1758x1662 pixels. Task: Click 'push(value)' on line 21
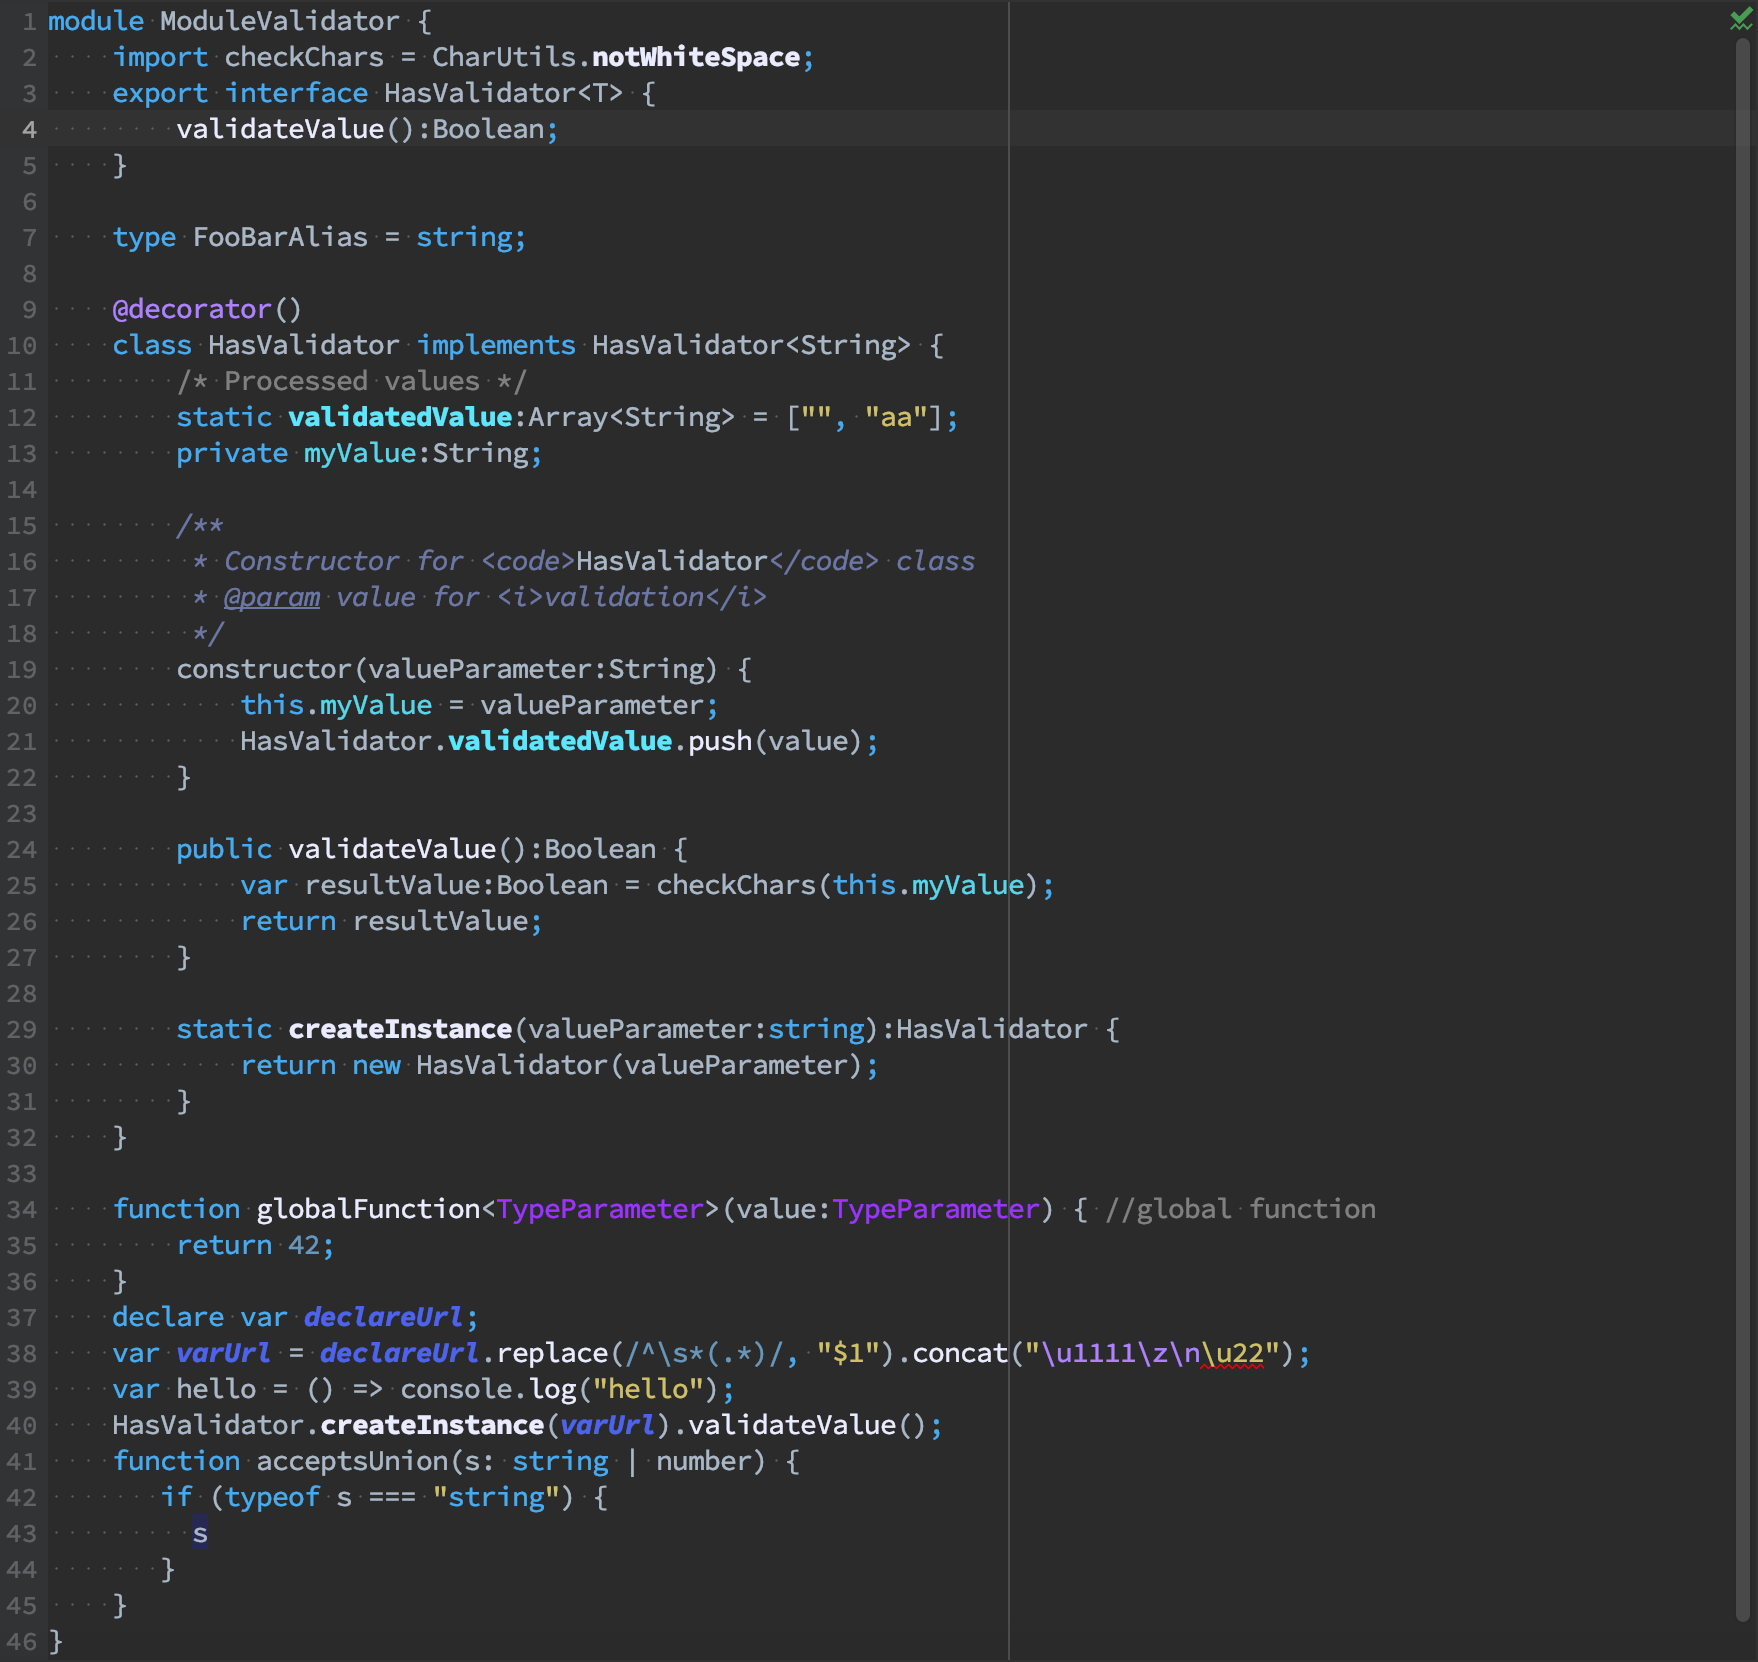pos(775,741)
